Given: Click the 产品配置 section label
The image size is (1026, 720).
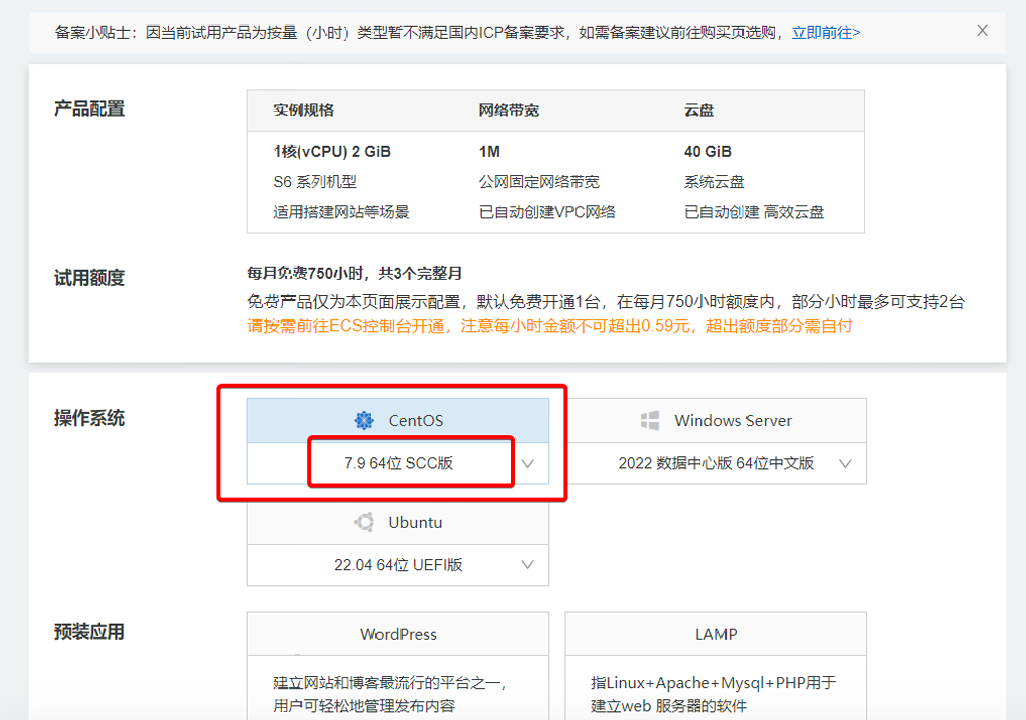Looking at the screenshot, I should [x=89, y=109].
